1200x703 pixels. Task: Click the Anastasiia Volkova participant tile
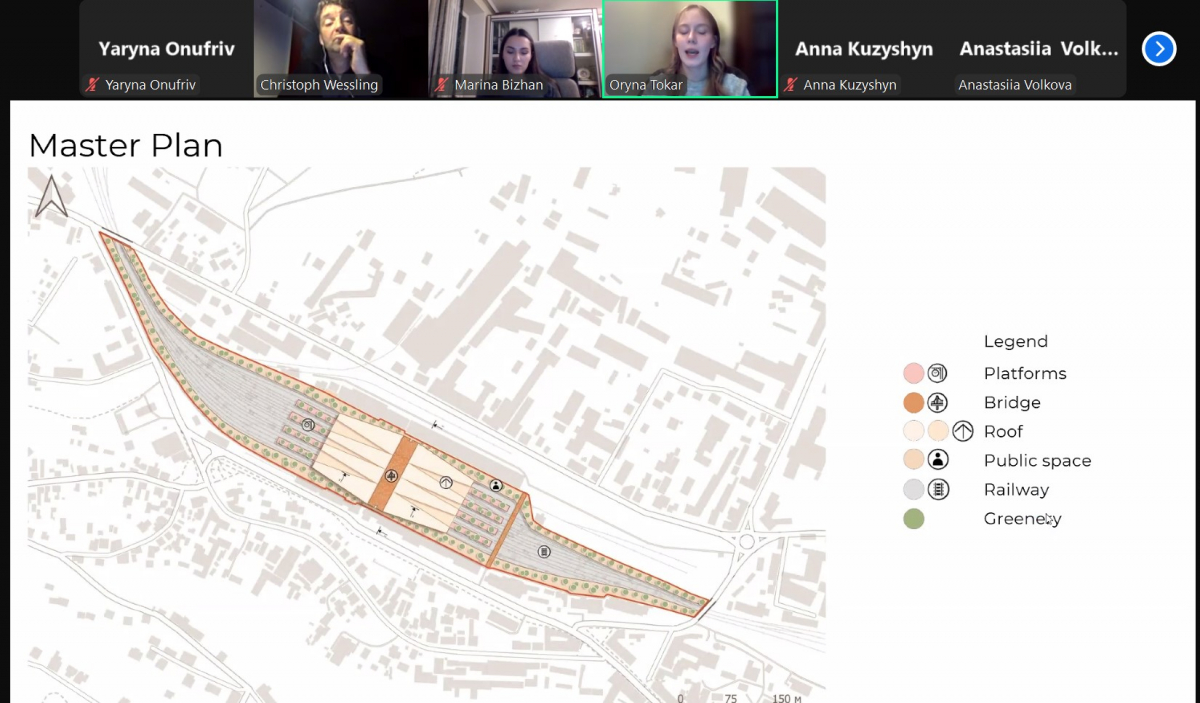pyautogui.click(x=1038, y=48)
